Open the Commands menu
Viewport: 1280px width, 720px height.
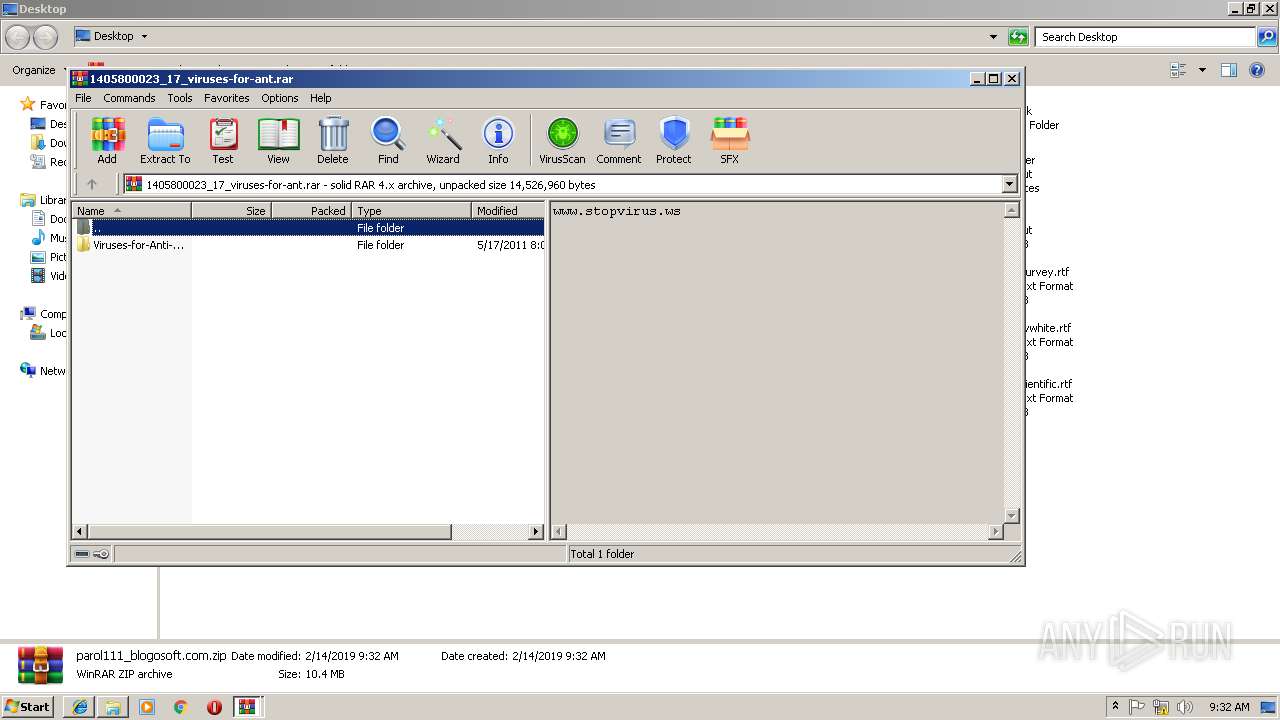[x=129, y=98]
